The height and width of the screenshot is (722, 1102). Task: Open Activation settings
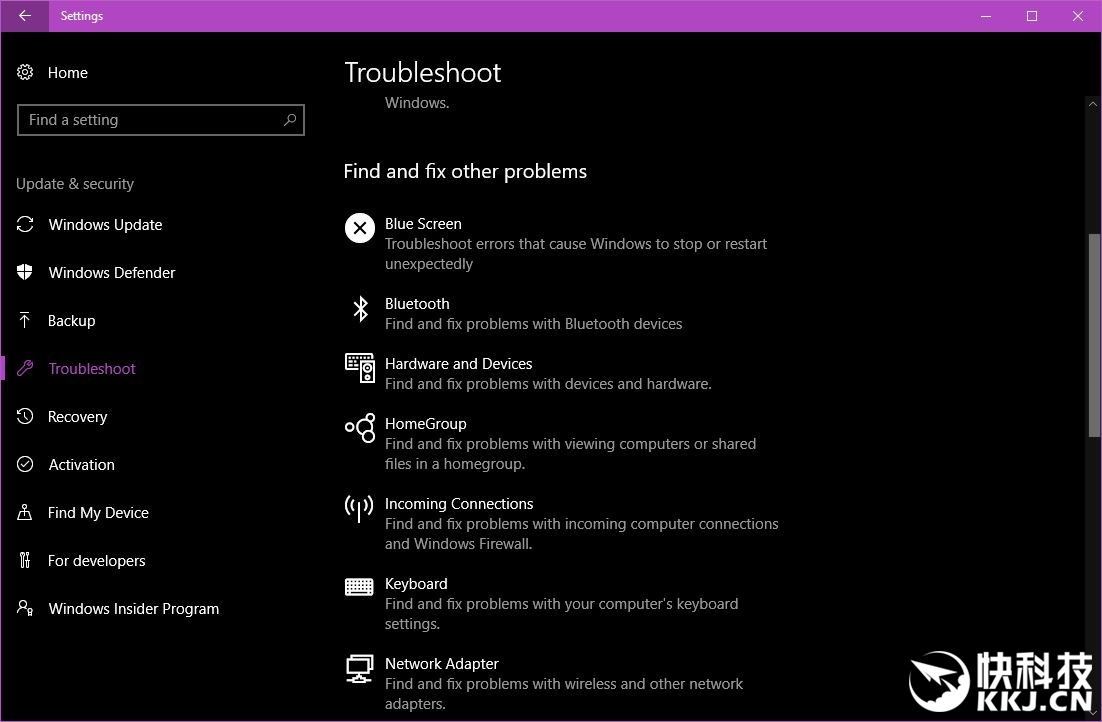pyautogui.click(x=81, y=465)
